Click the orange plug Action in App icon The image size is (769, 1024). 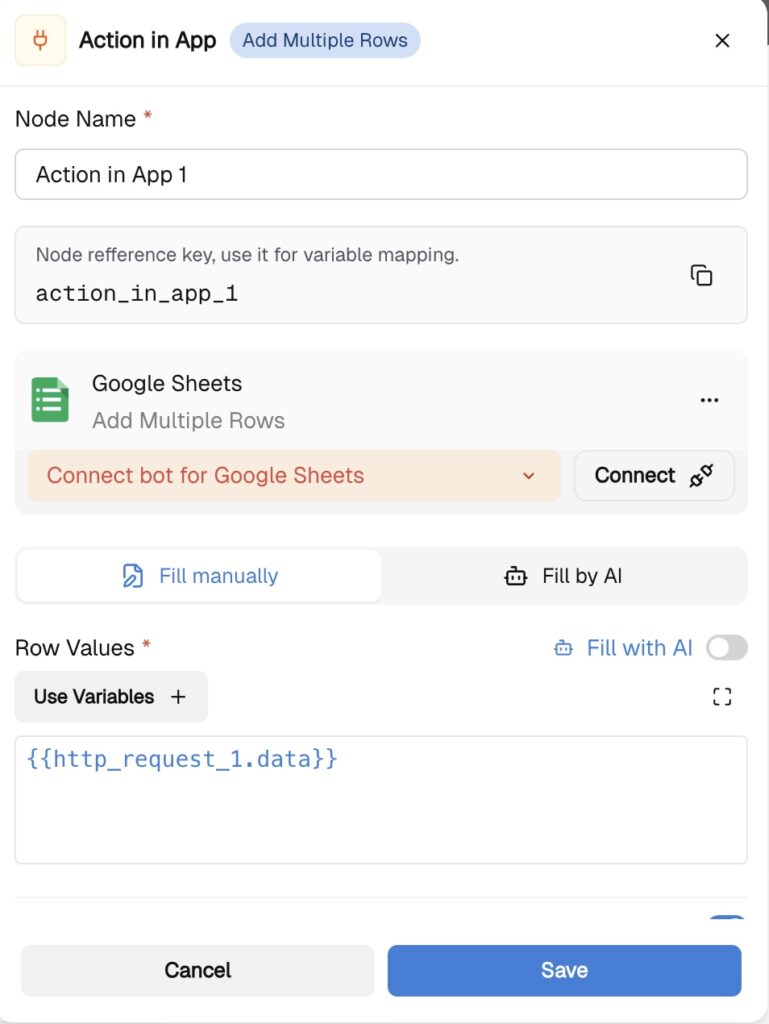41,41
